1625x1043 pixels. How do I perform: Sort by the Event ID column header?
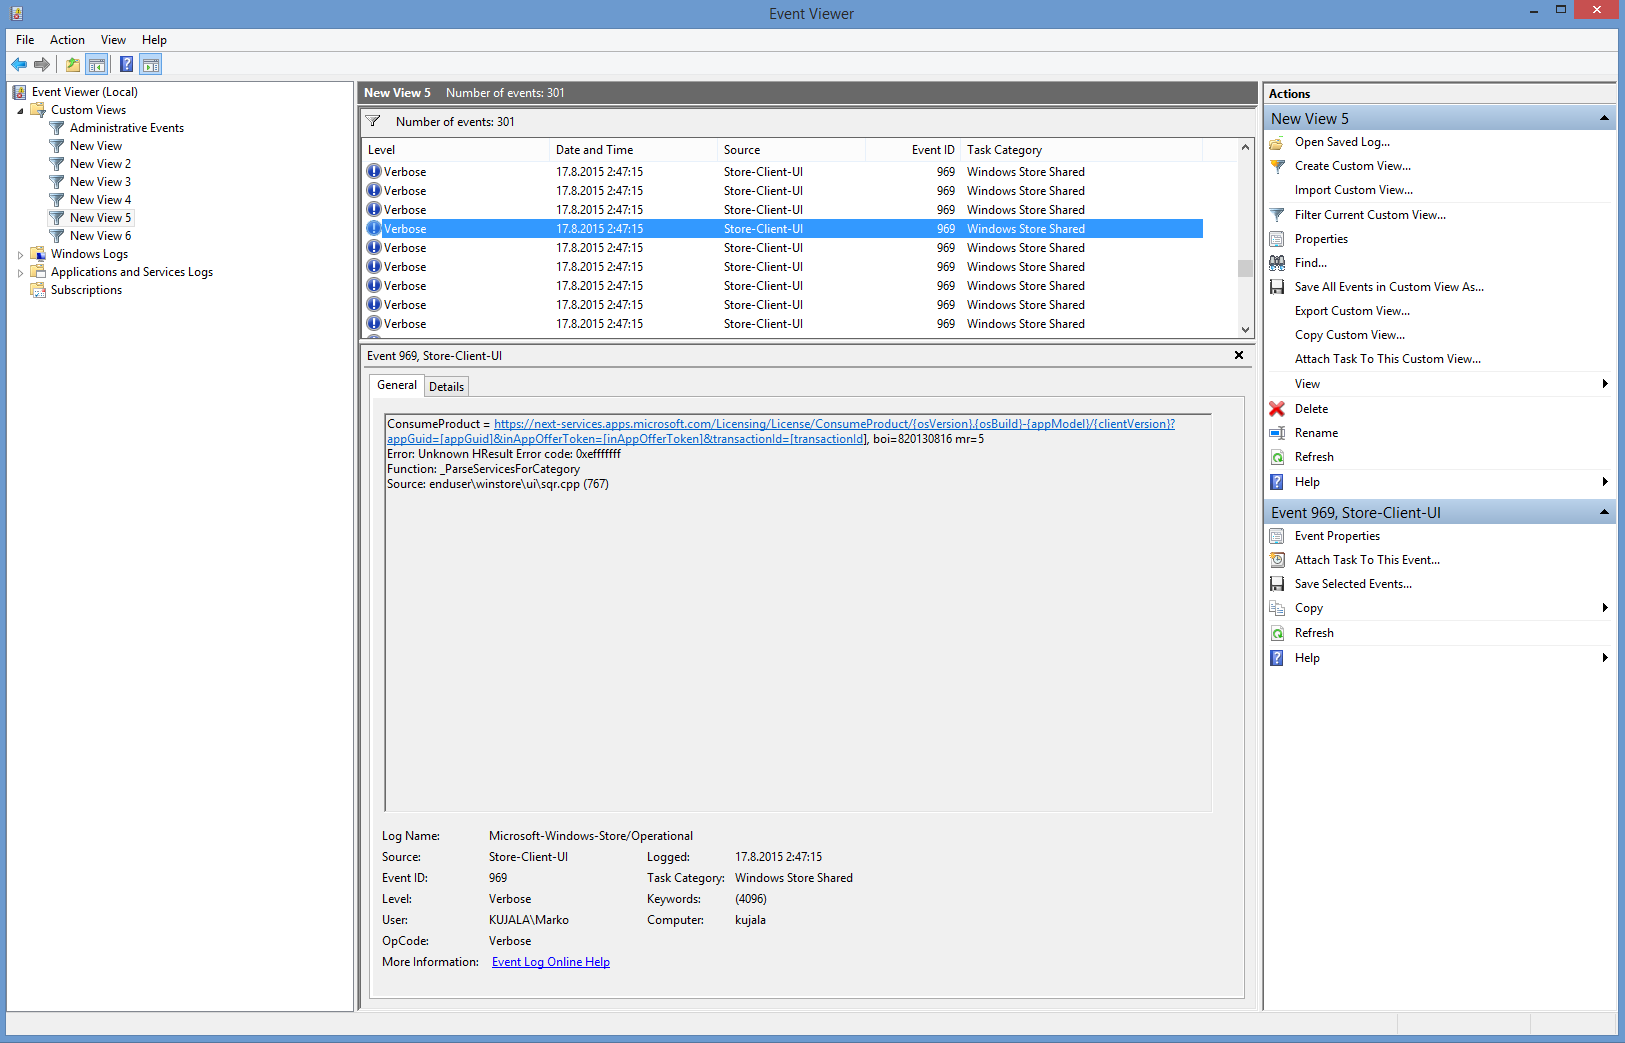pyautogui.click(x=913, y=150)
